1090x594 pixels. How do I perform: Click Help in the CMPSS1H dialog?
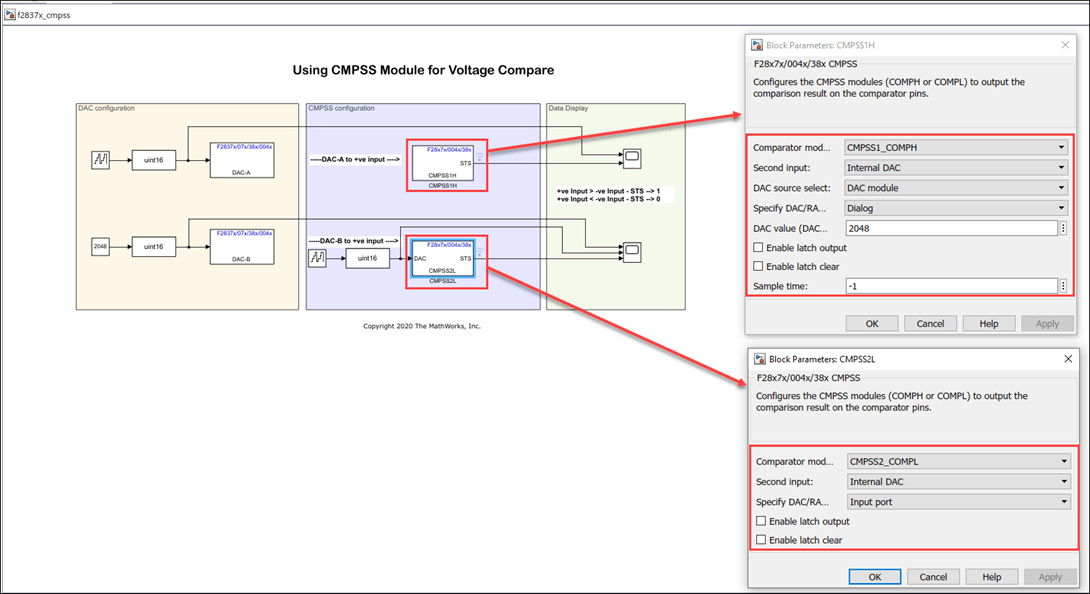point(988,324)
